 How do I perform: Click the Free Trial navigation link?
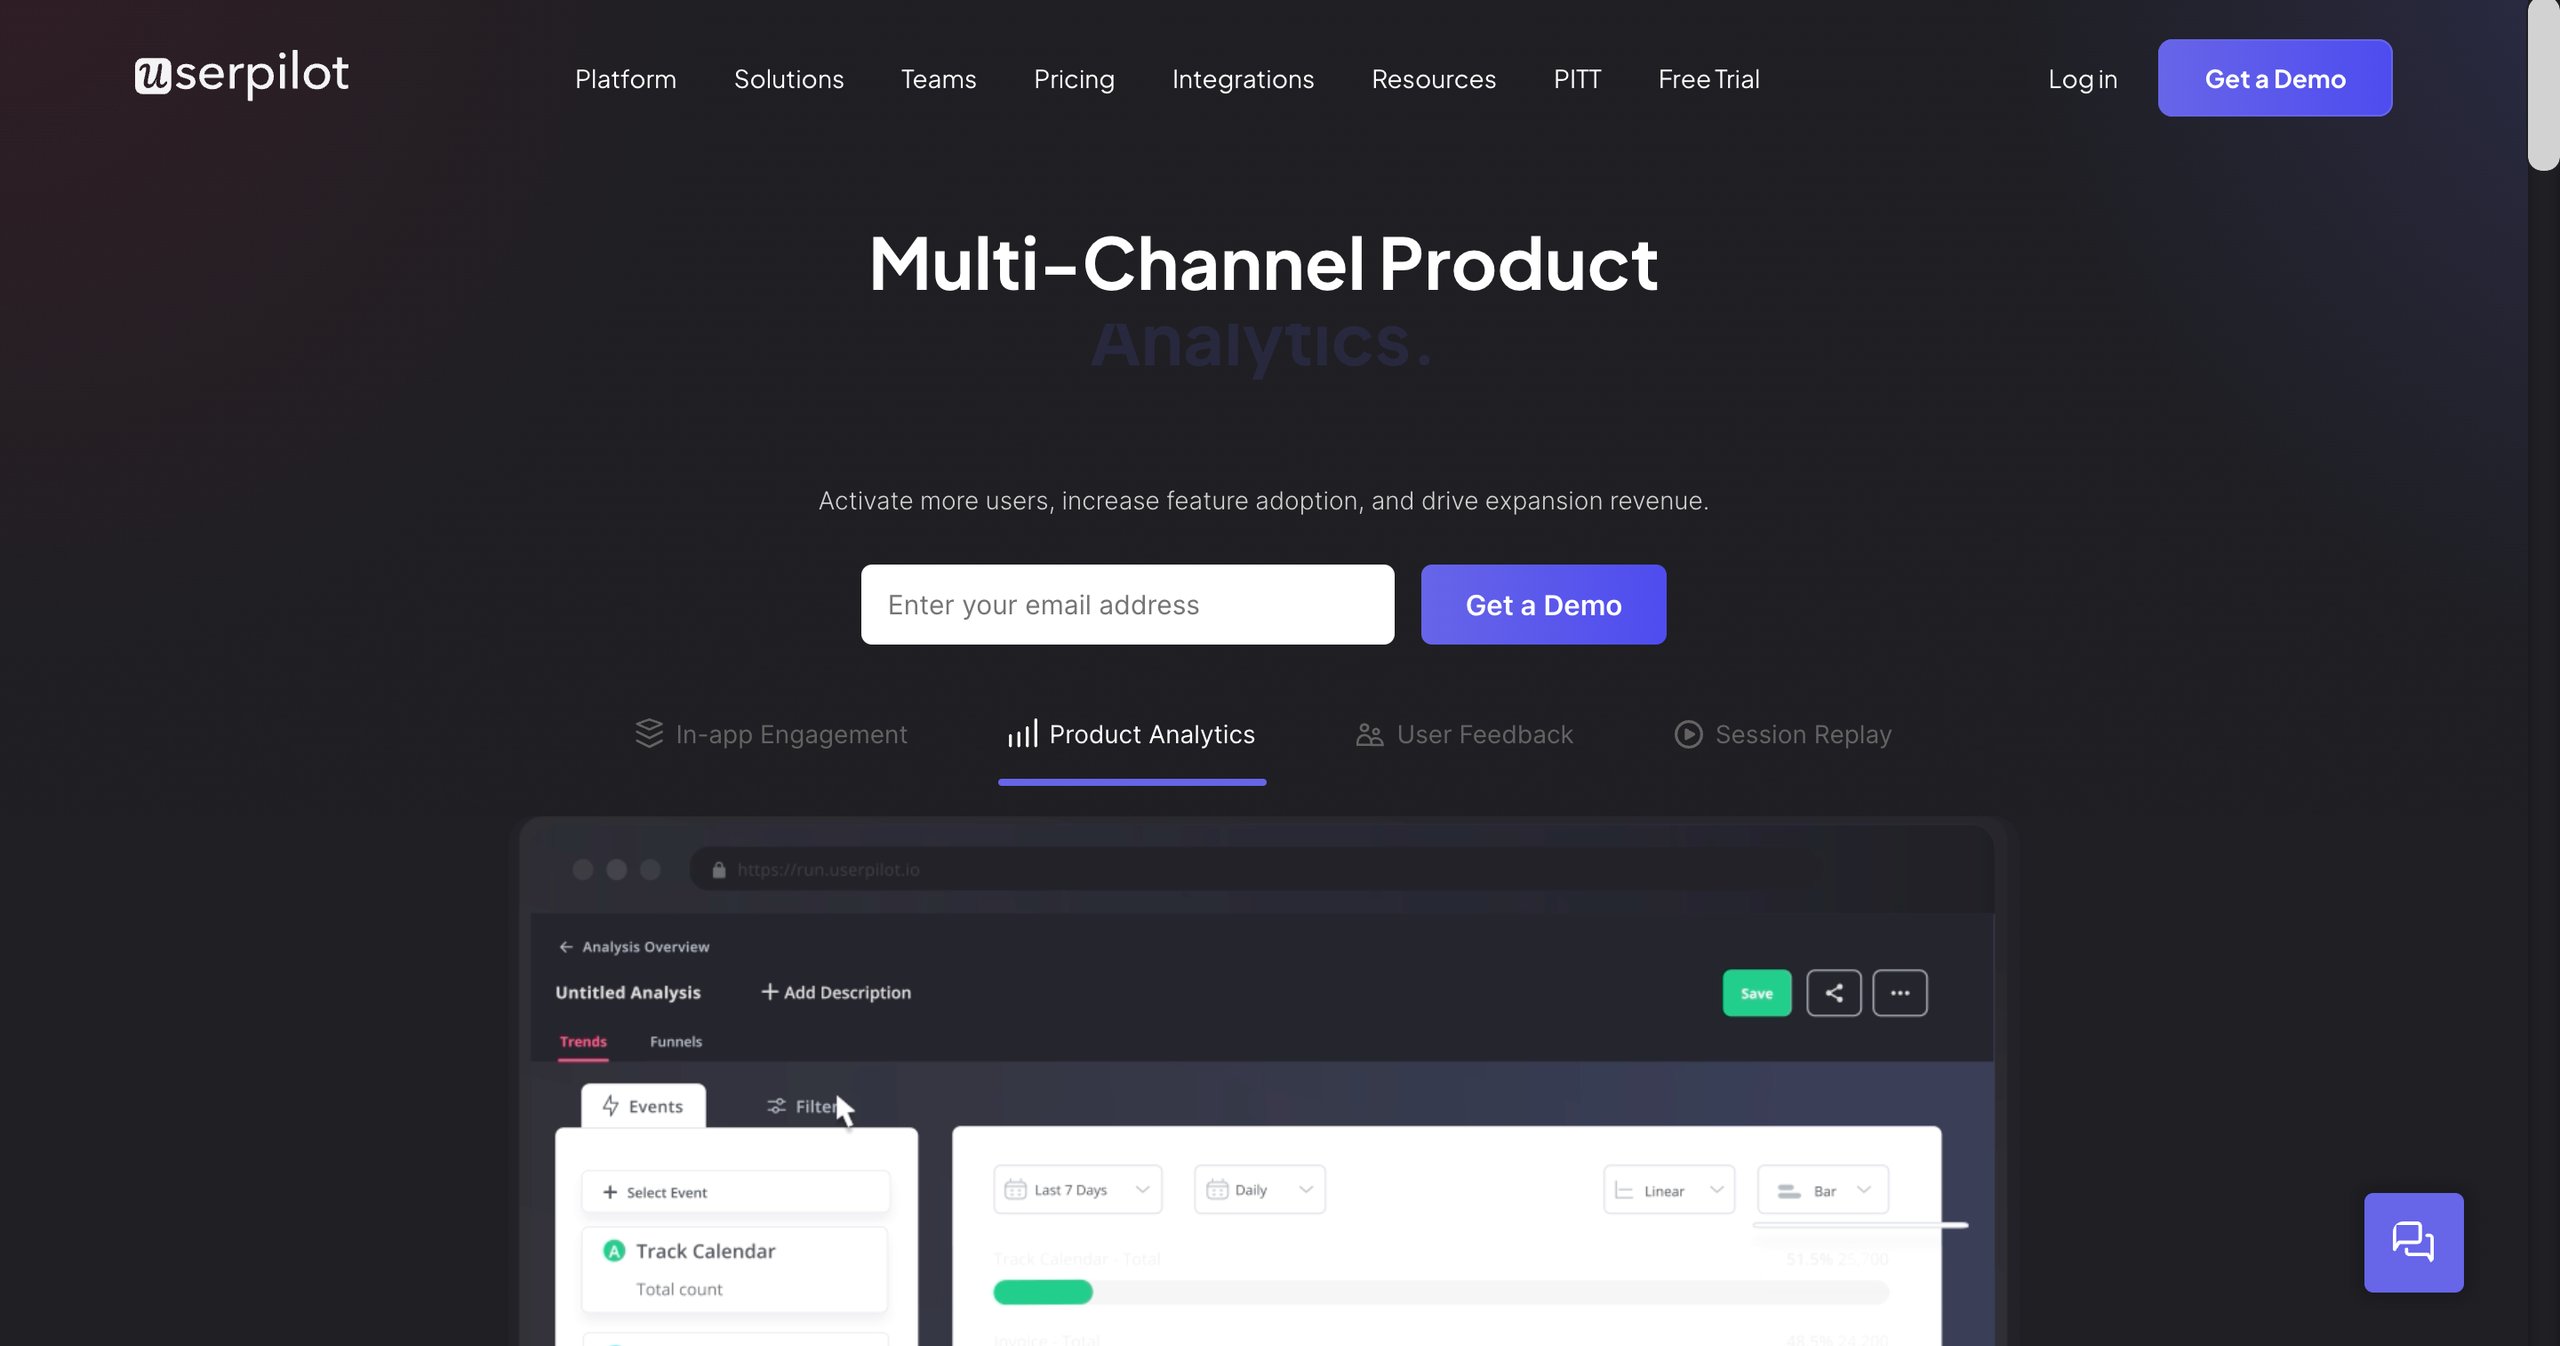[x=1708, y=78]
